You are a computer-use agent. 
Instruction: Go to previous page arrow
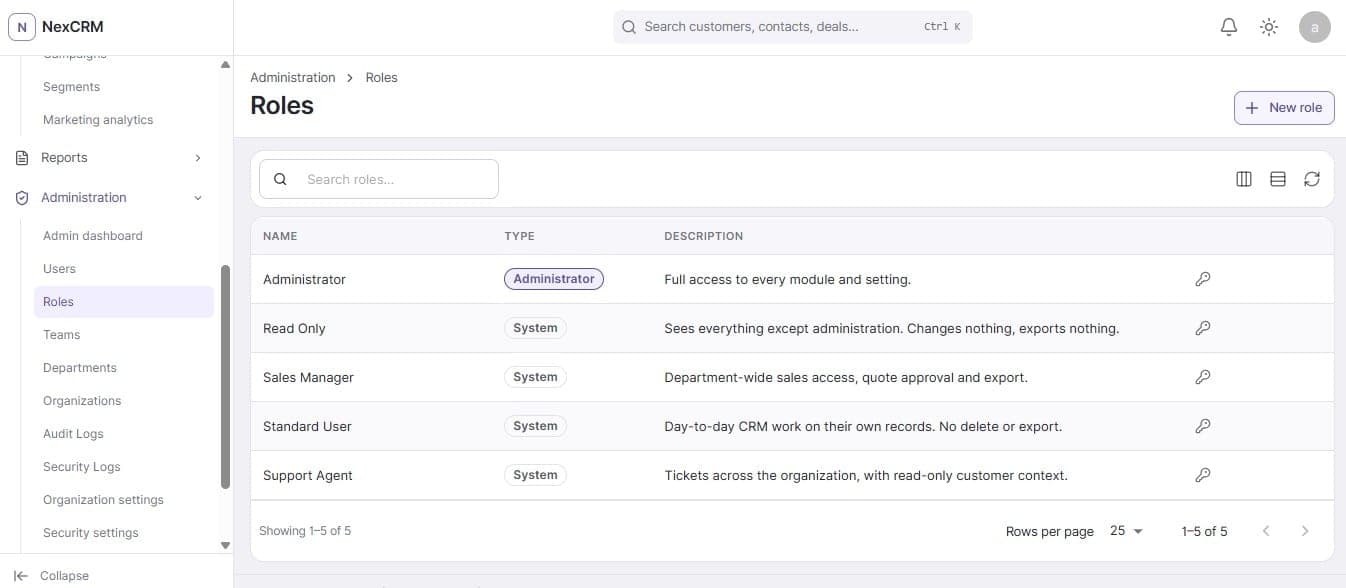point(1266,531)
